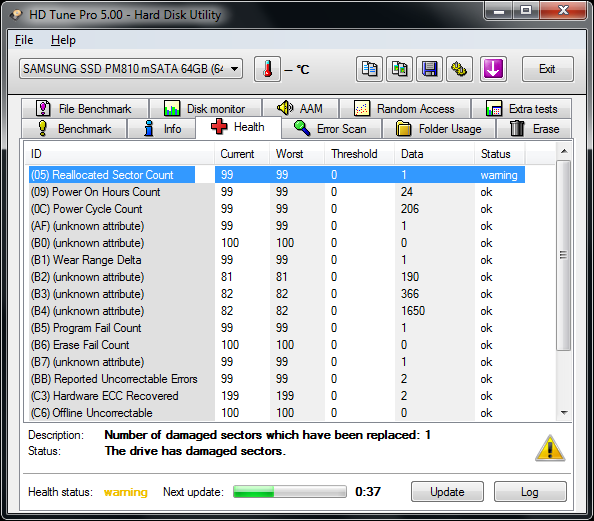Open the Samsung SSD drive dropdown
Screen dimensions: 594x521
coord(131,69)
